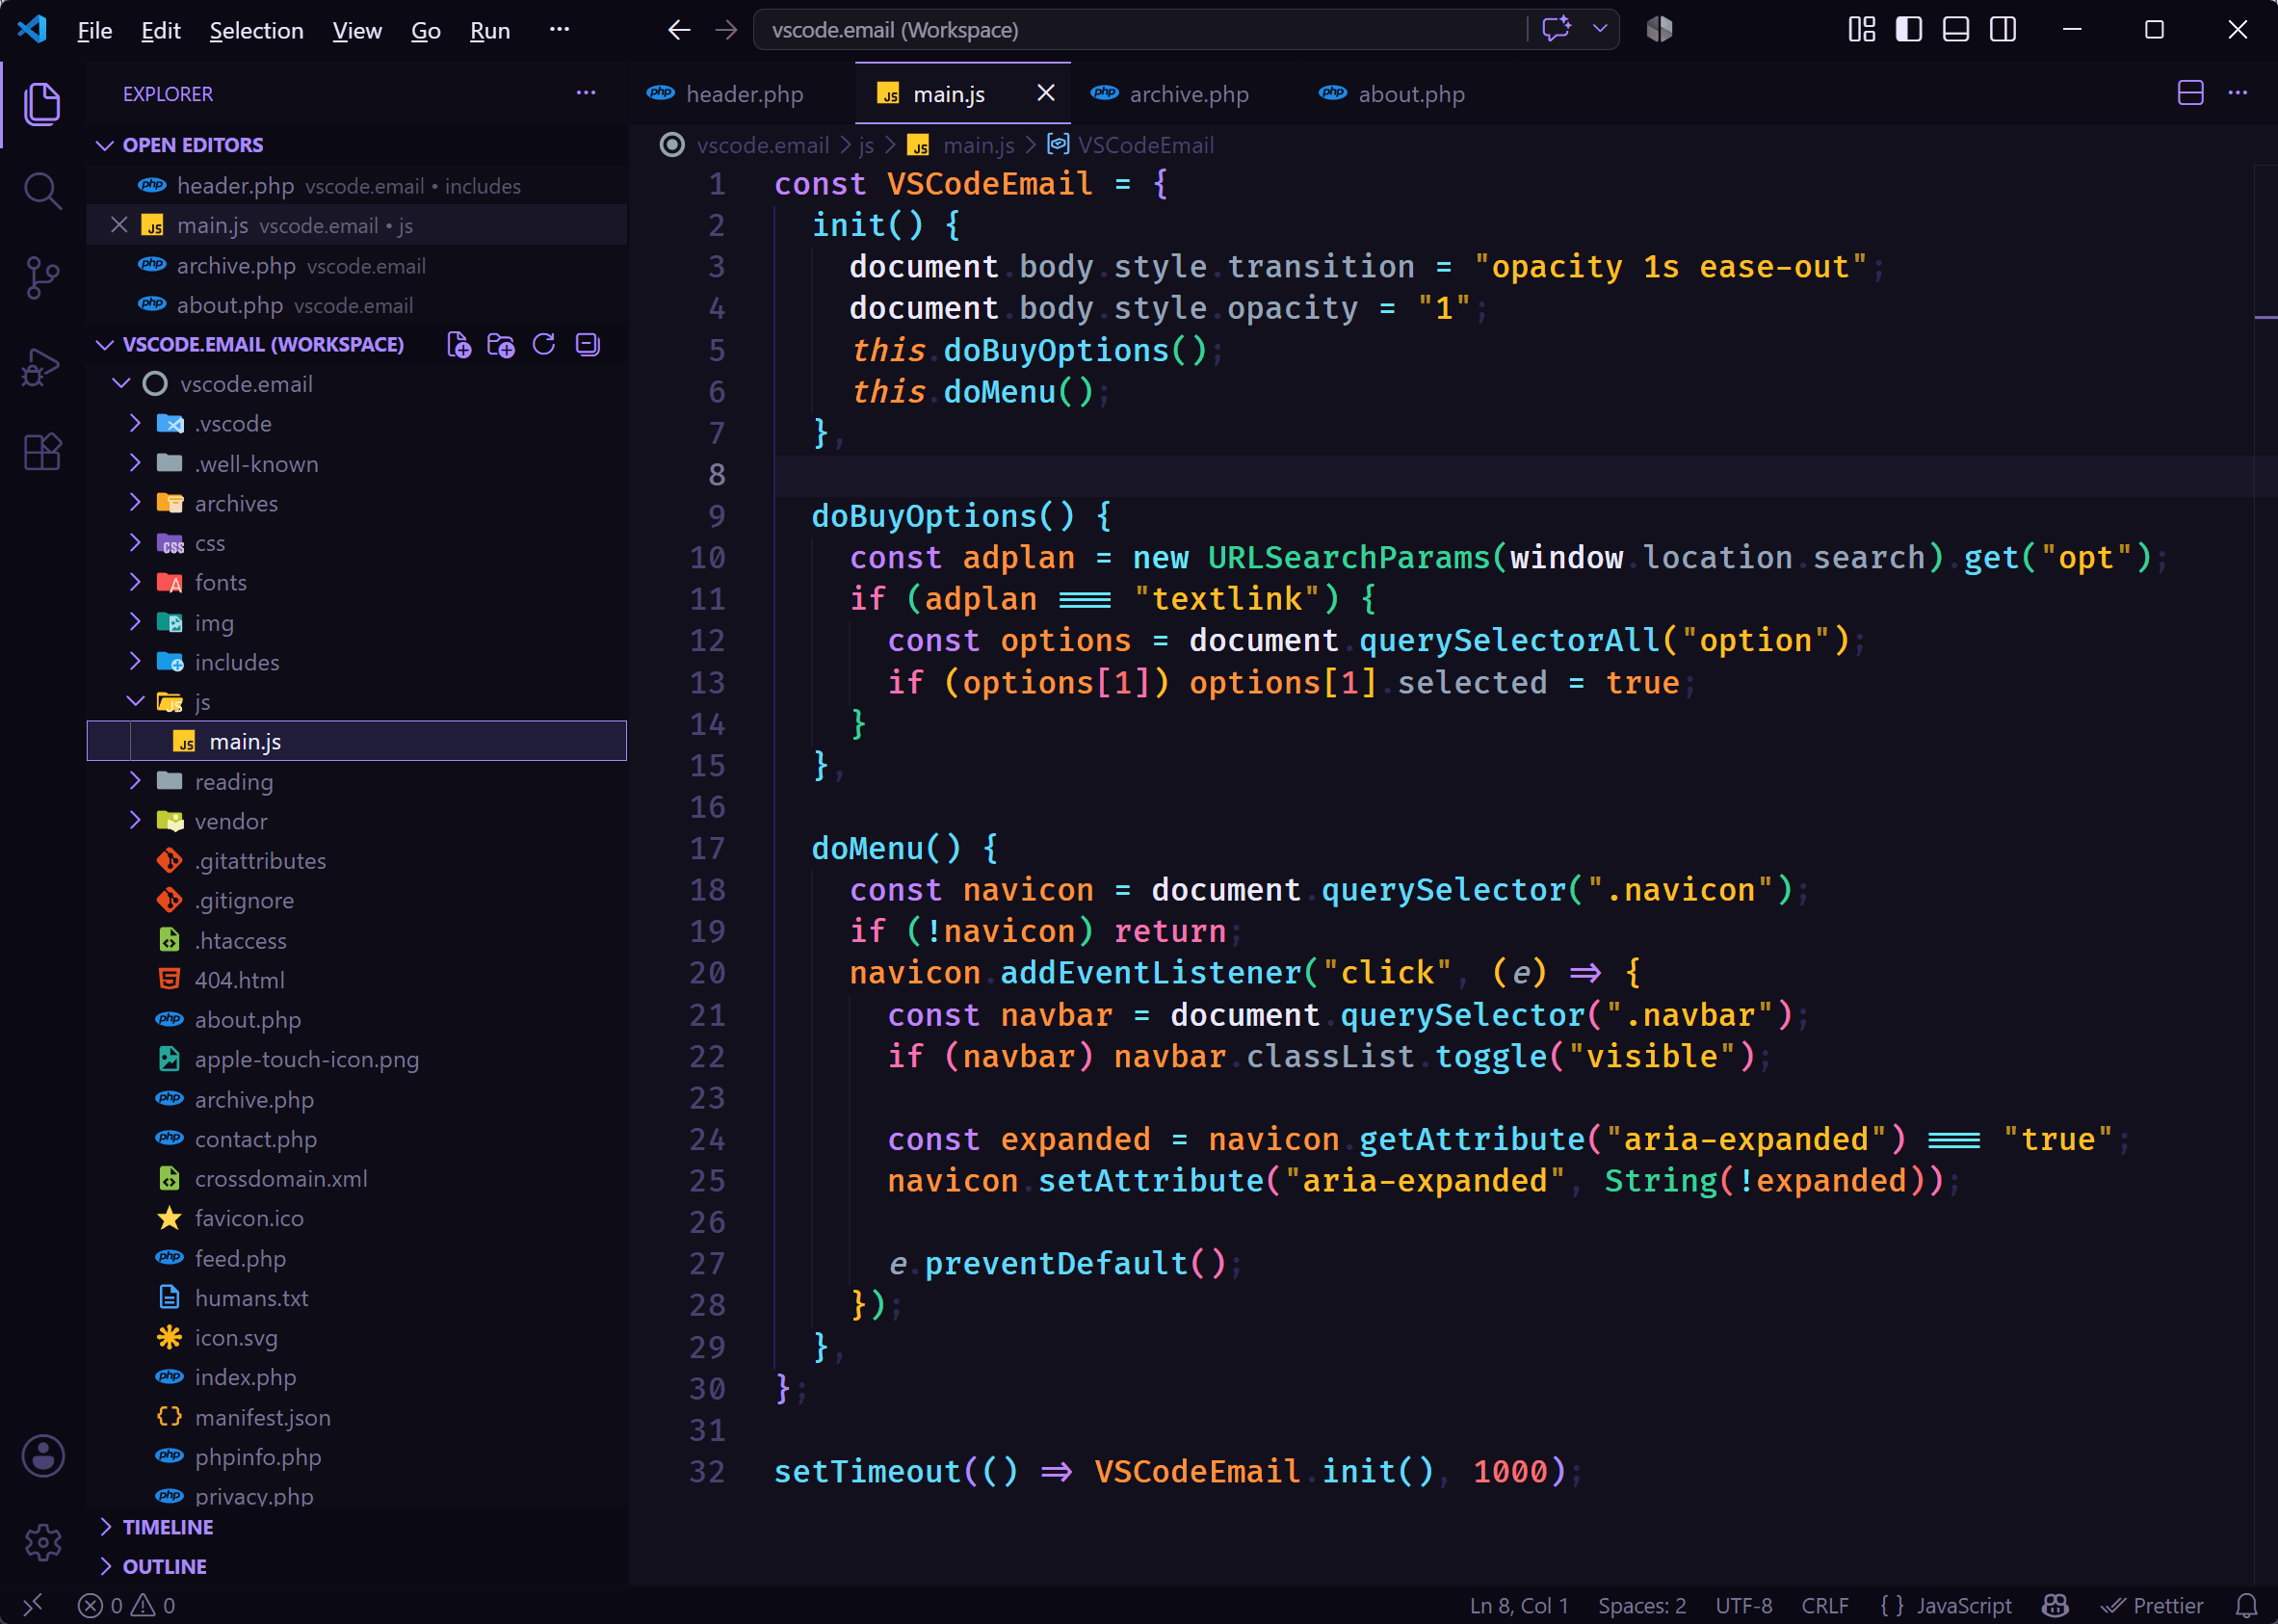Click the New Folder icon in workspace header

click(501, 345)
